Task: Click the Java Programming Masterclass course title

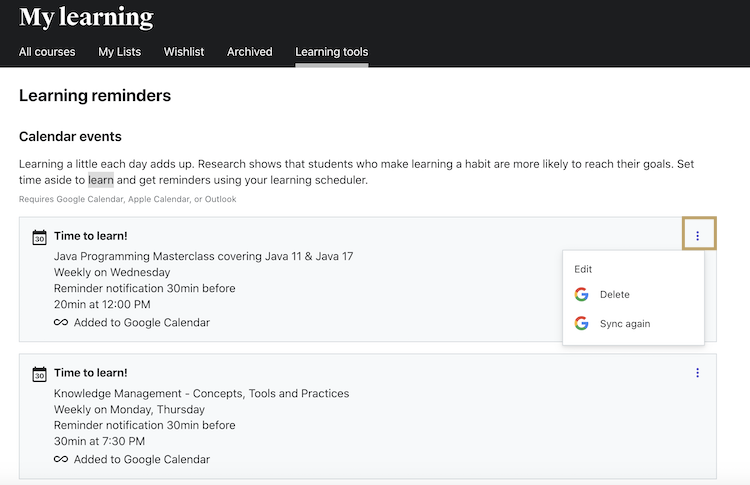Action: [x=203, y=256]
